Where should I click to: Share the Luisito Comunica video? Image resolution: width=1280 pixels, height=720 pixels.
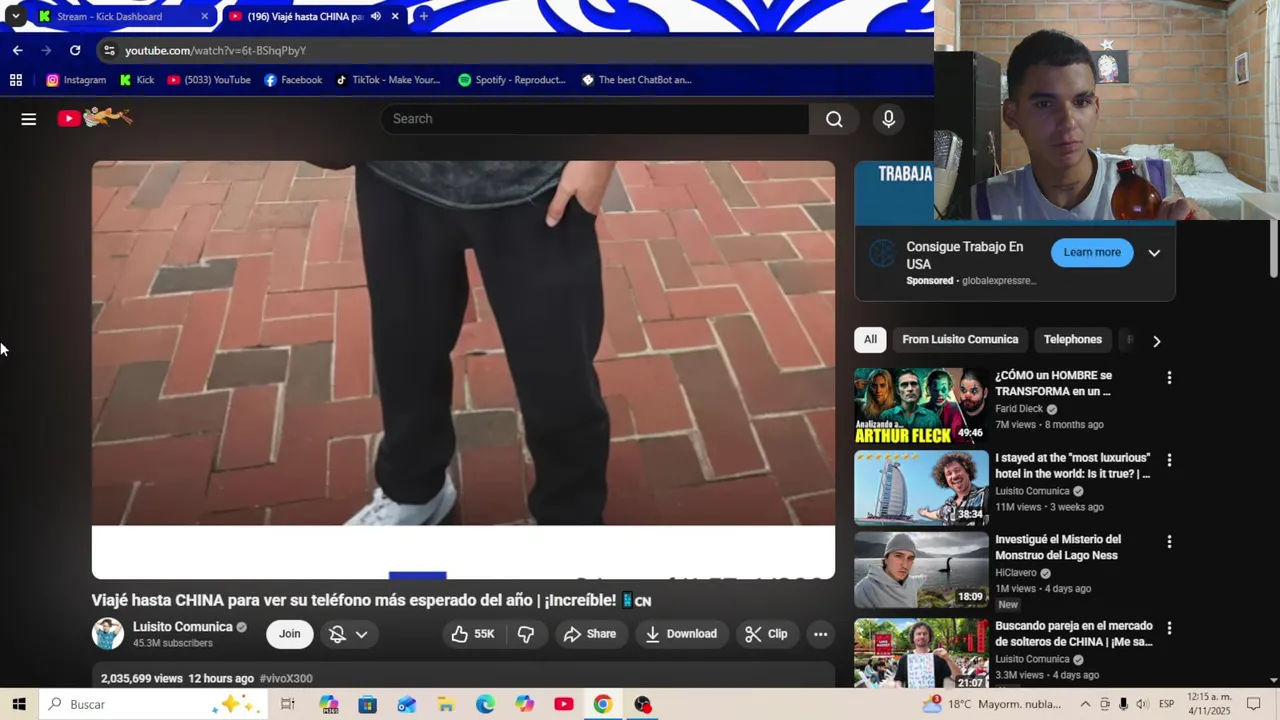tap(590, 634)
